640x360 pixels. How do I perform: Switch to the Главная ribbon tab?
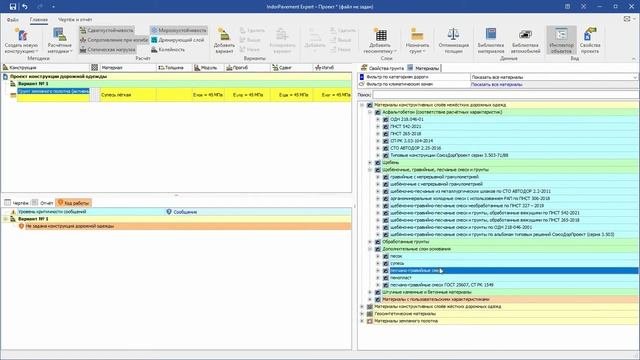click(x=39, y=20)
